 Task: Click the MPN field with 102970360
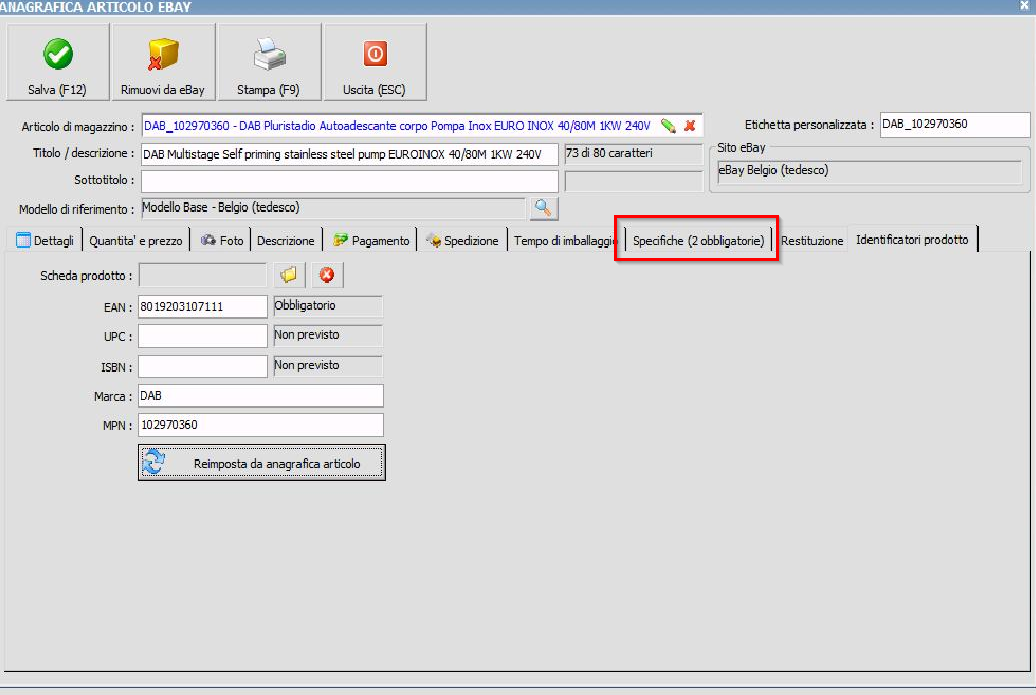(261, 425)
